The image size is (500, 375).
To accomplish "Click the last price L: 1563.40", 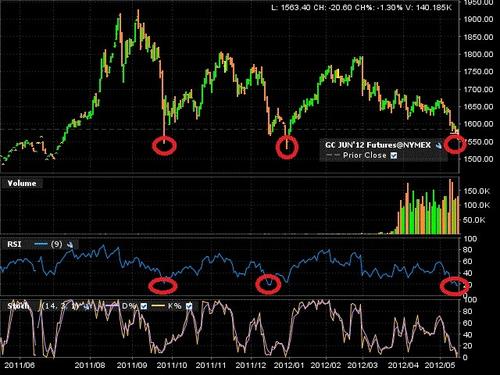I will (291, 8).
